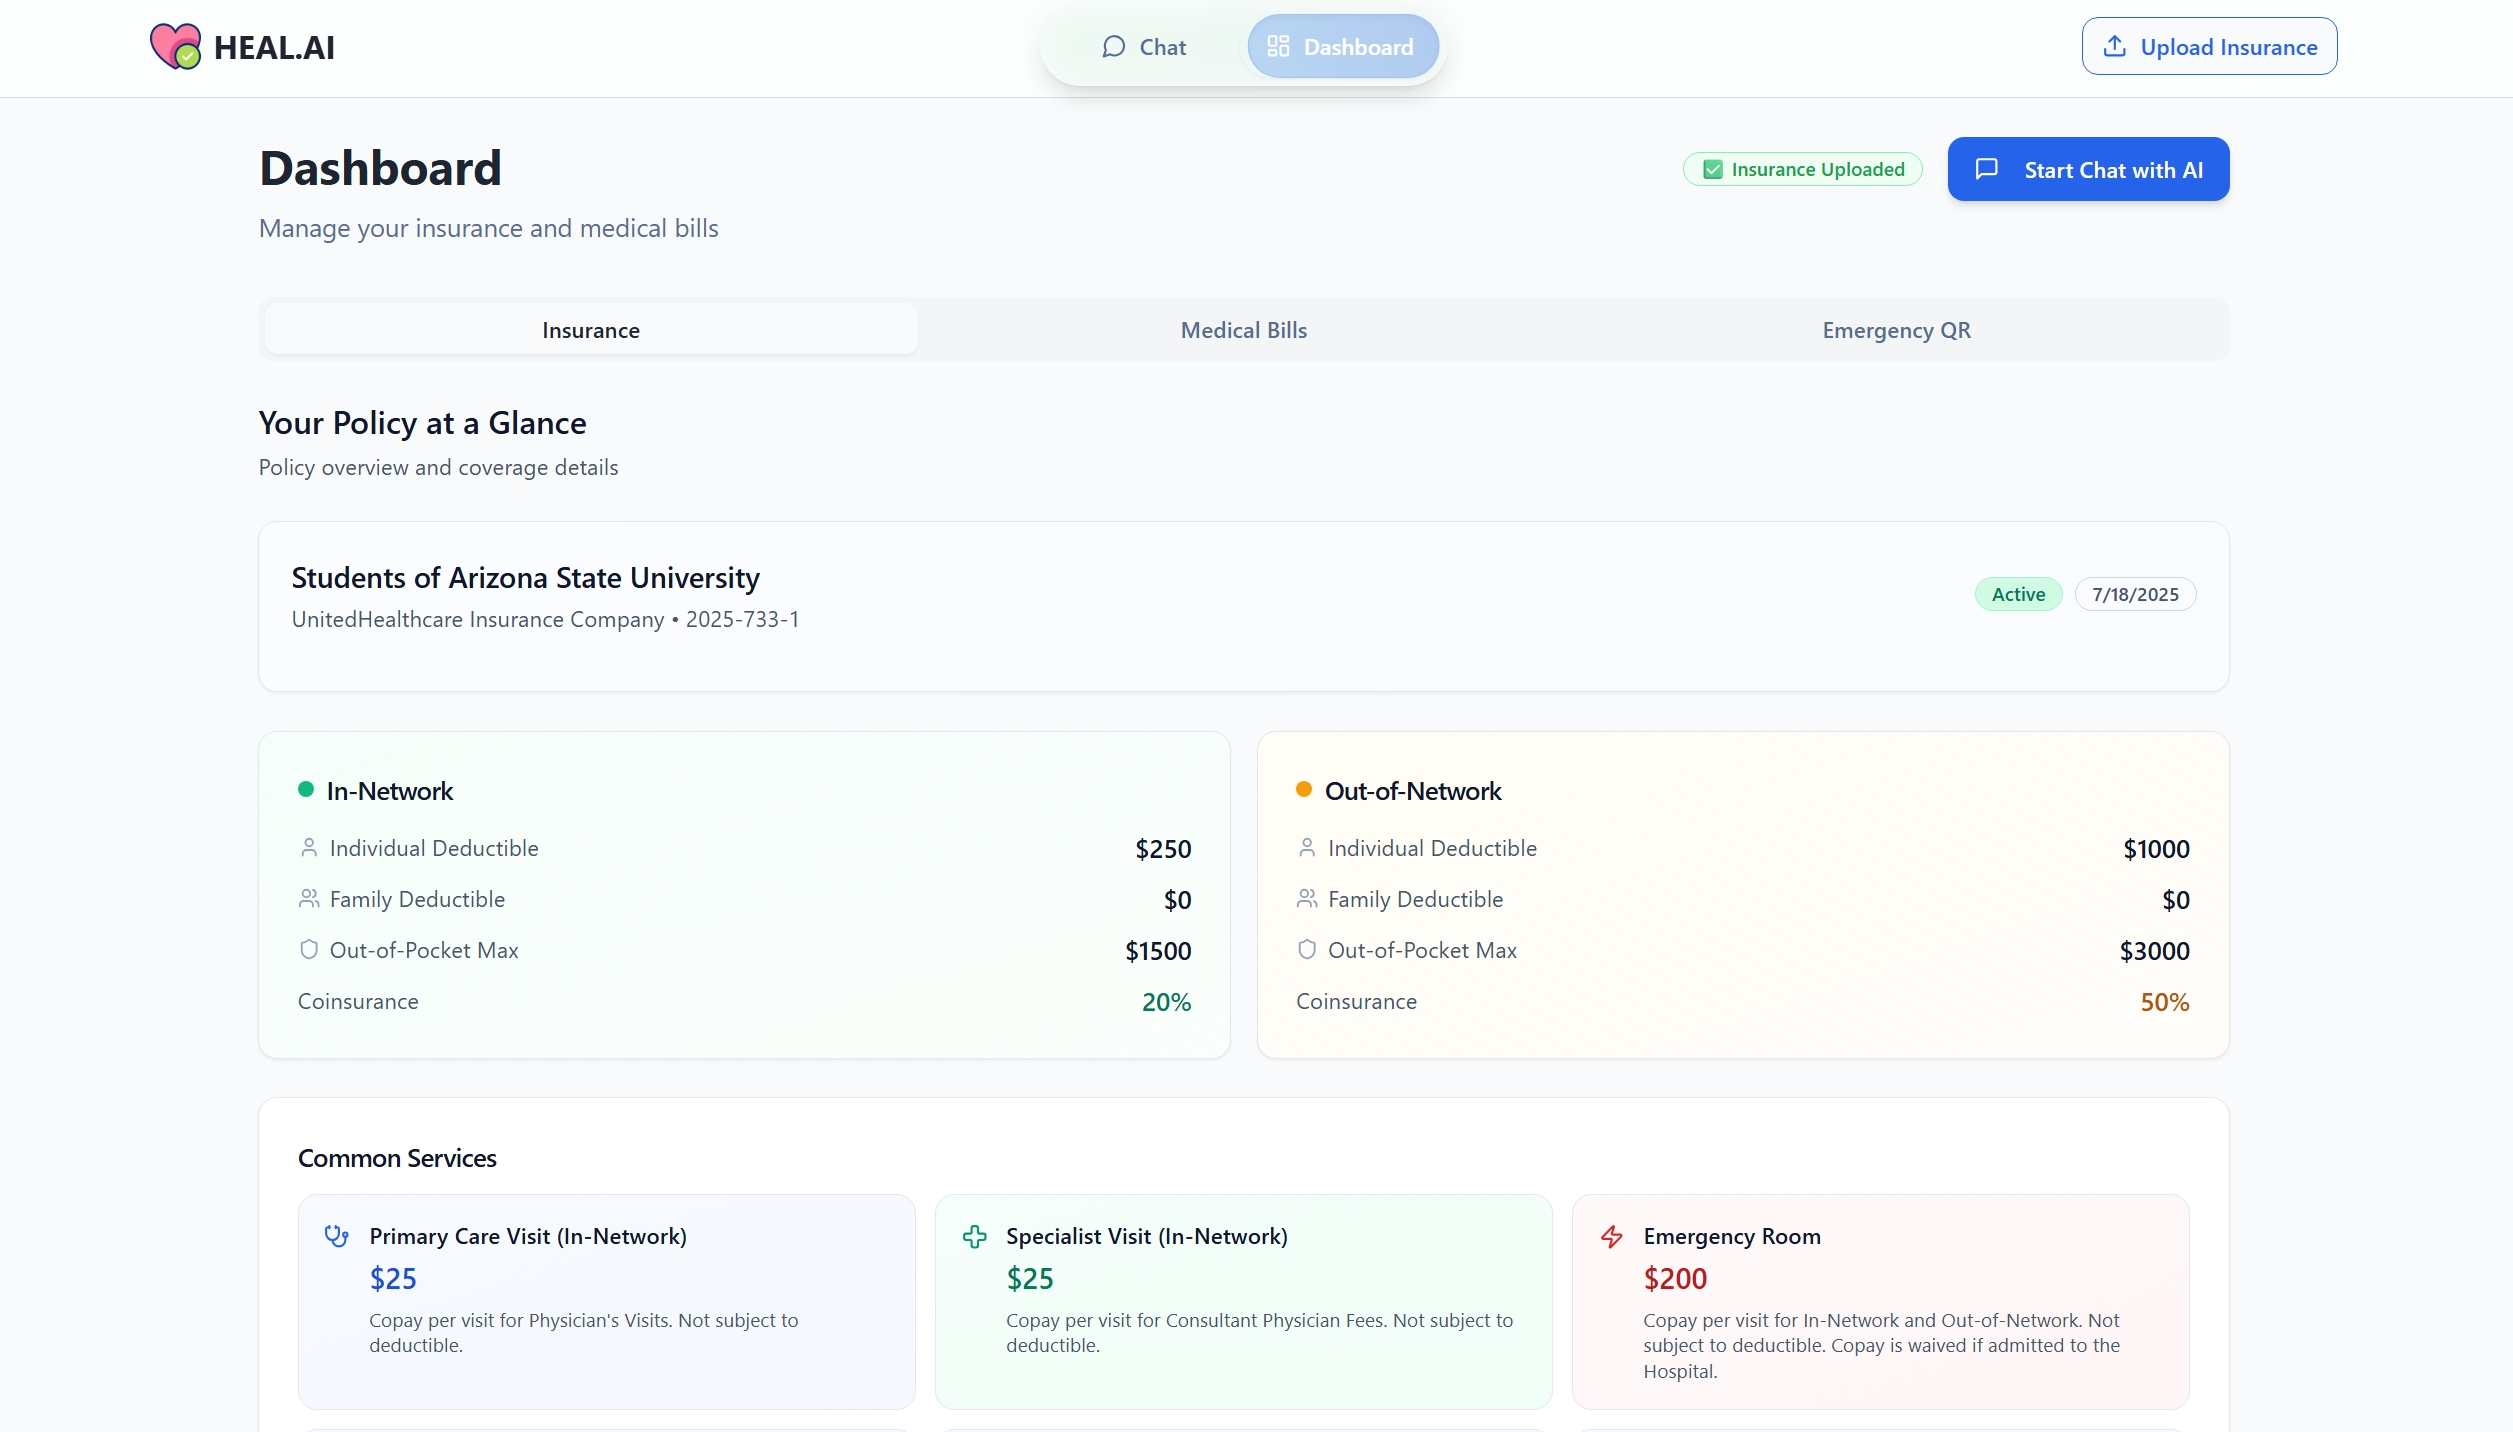2513x1432 pixels.
Task: Open the Emergency QR tab
Action: tap(1896, 330)
